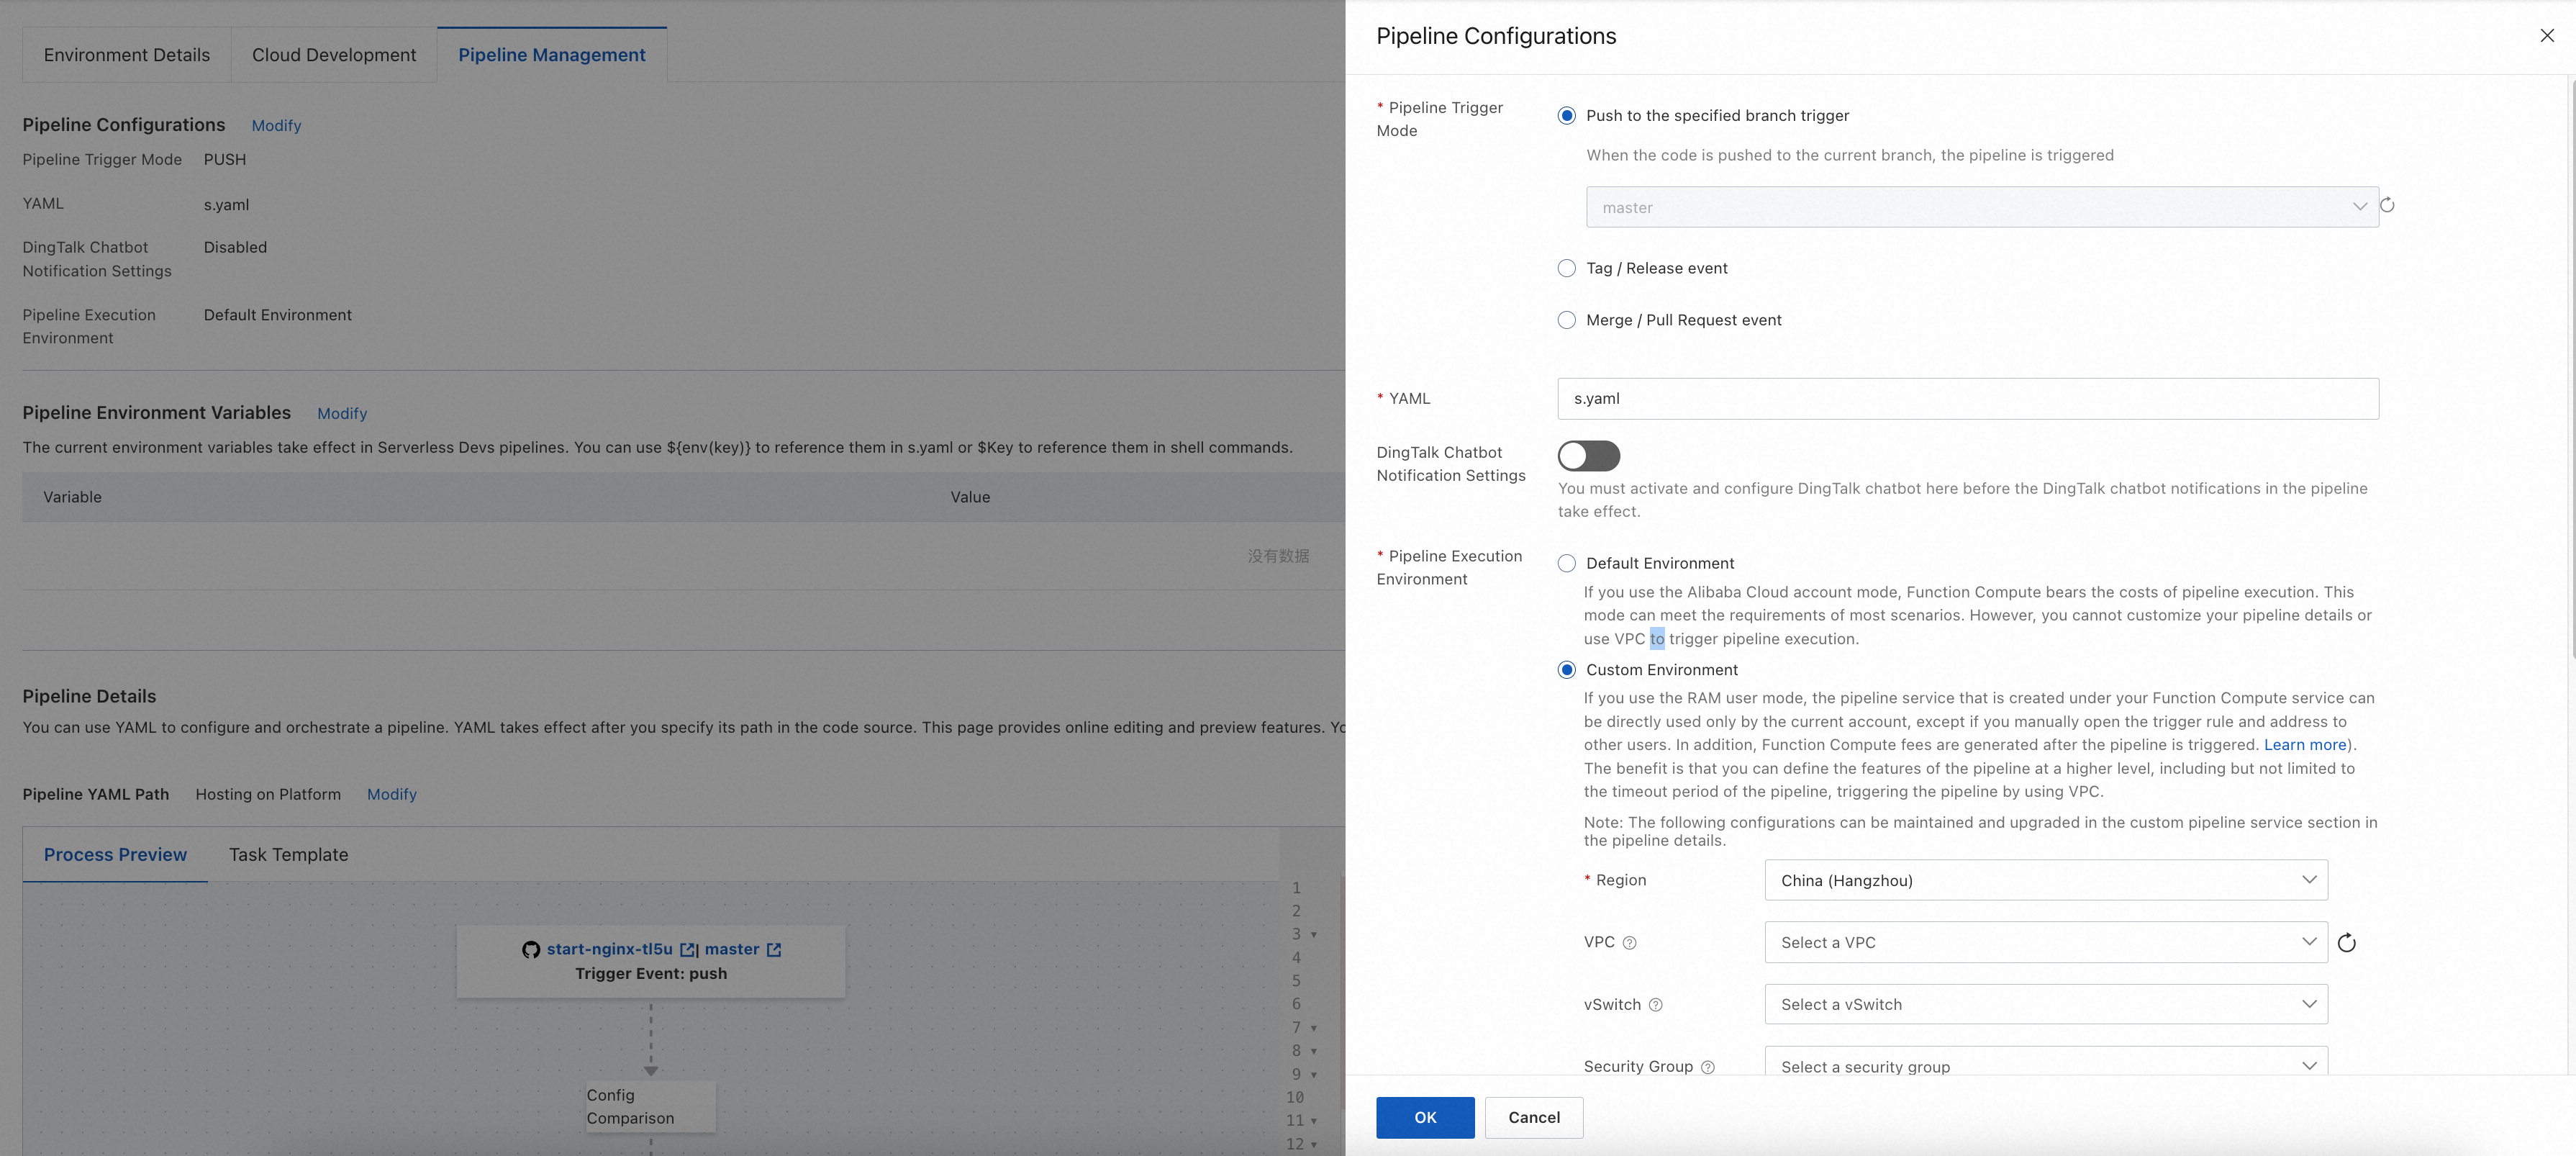Click vSwitch help question mark icon

(x=1655, y=1005)
